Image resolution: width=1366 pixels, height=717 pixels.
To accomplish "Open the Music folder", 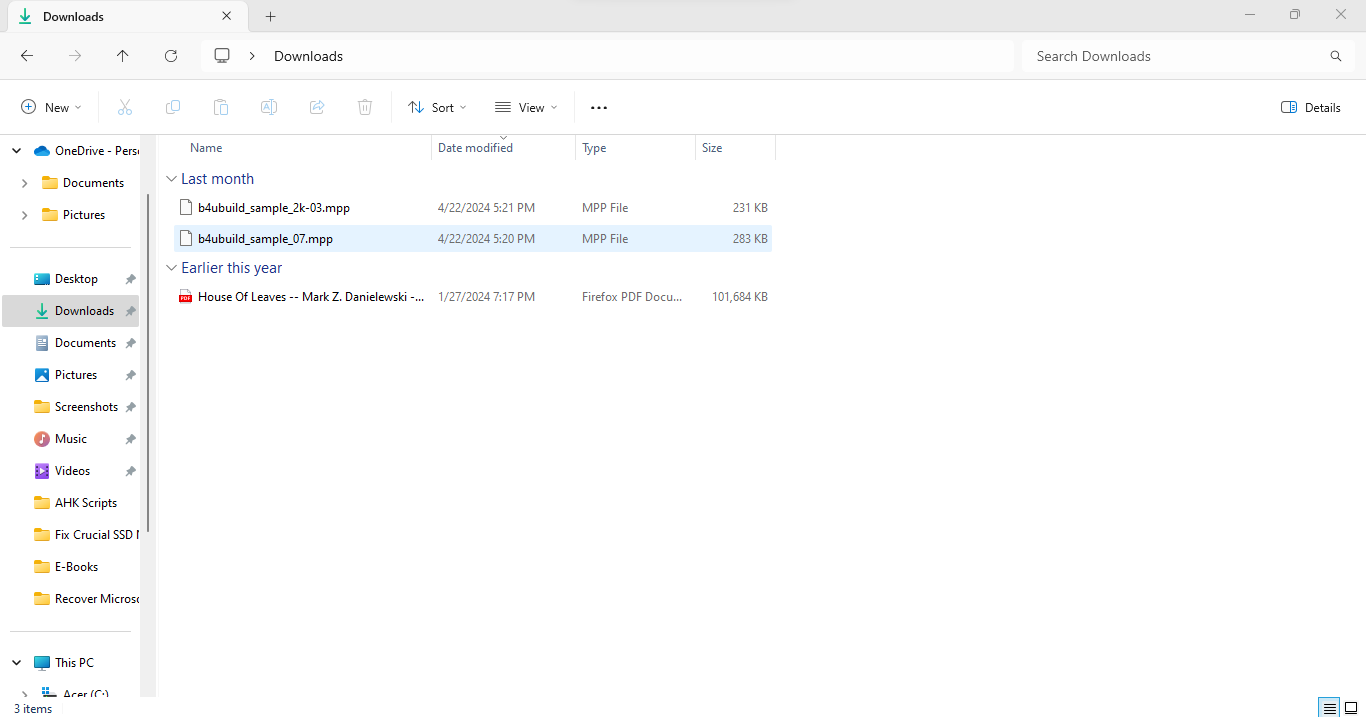I will [x=70, y=439].
